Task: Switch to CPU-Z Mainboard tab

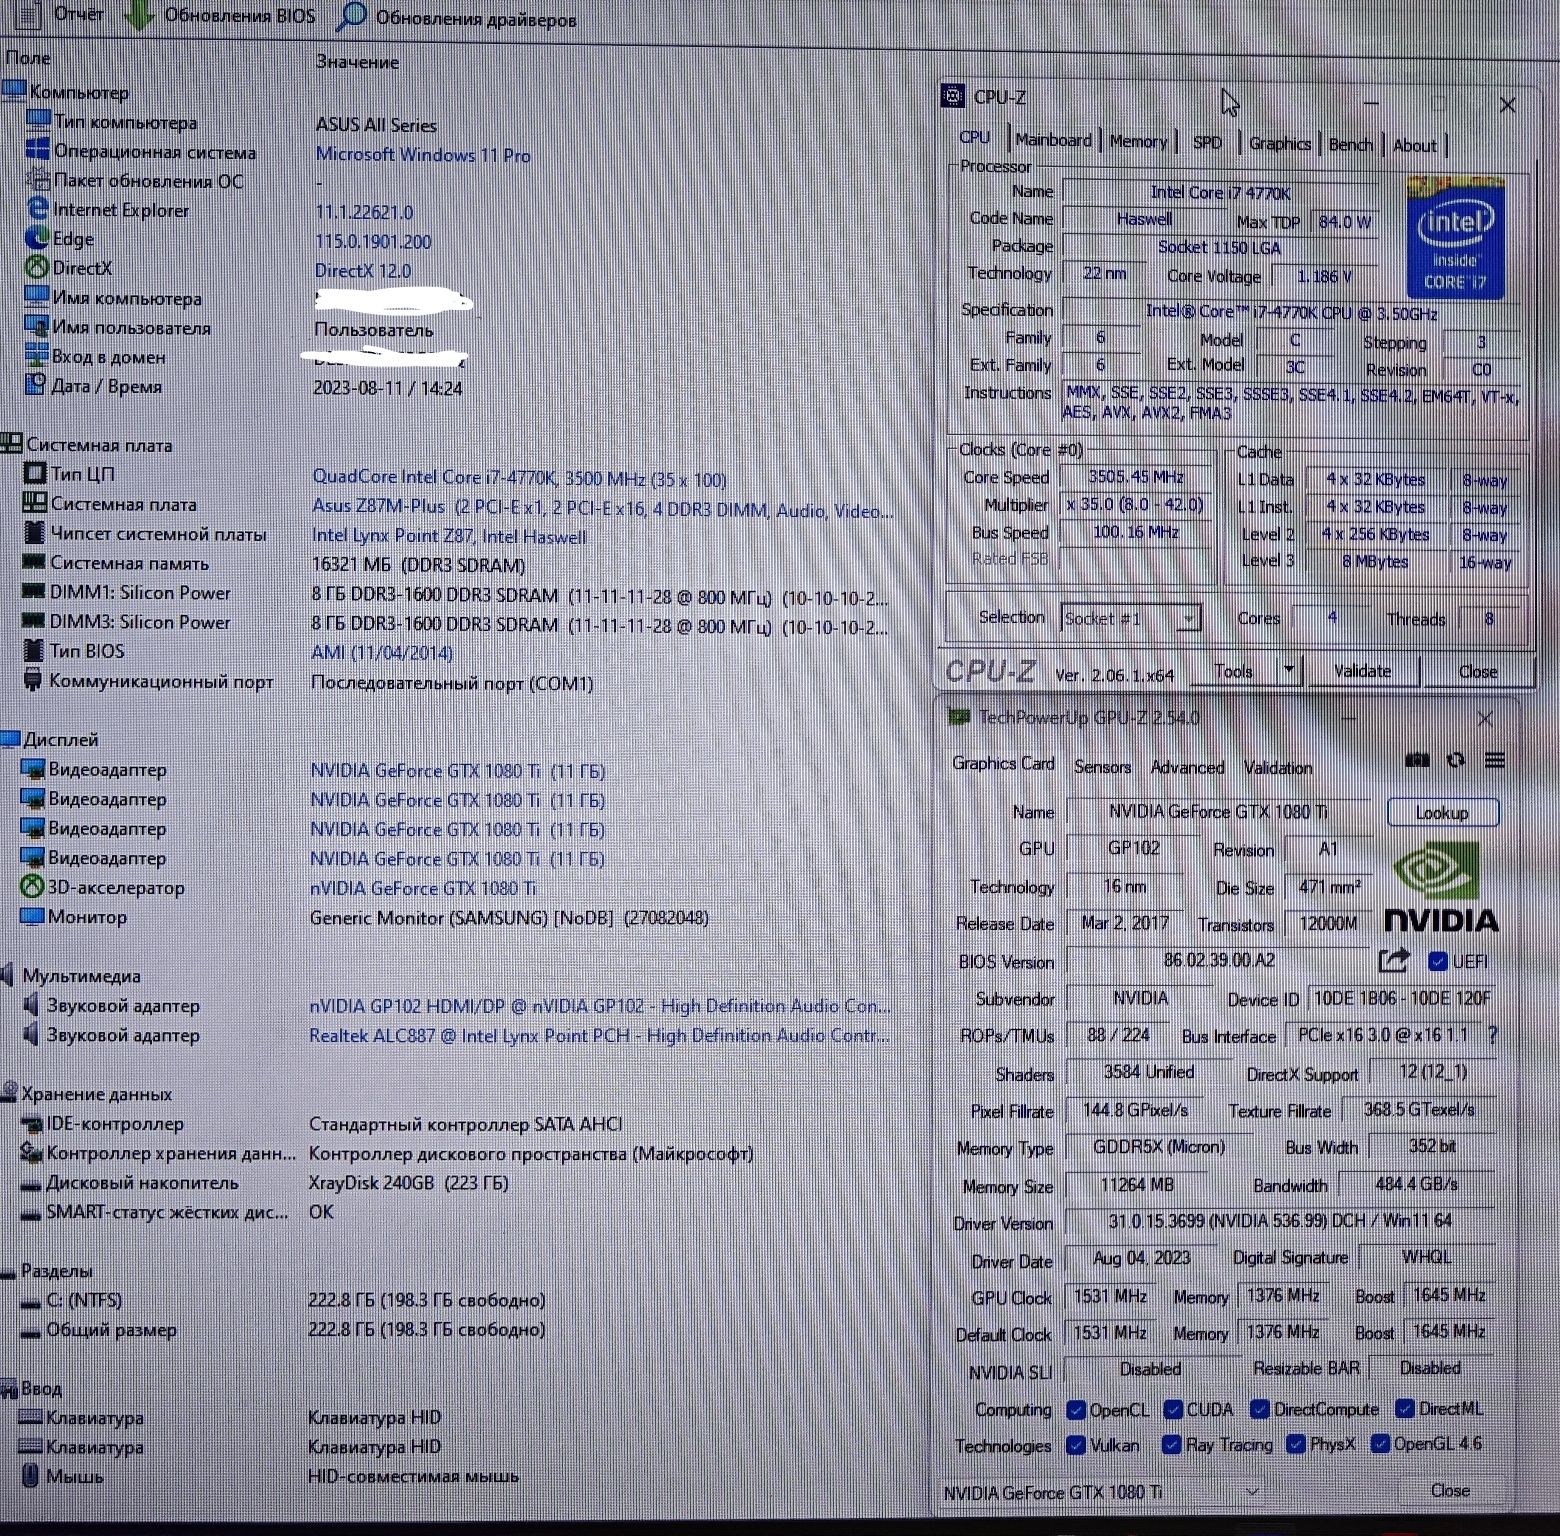Action: (x=1053, y=140)
